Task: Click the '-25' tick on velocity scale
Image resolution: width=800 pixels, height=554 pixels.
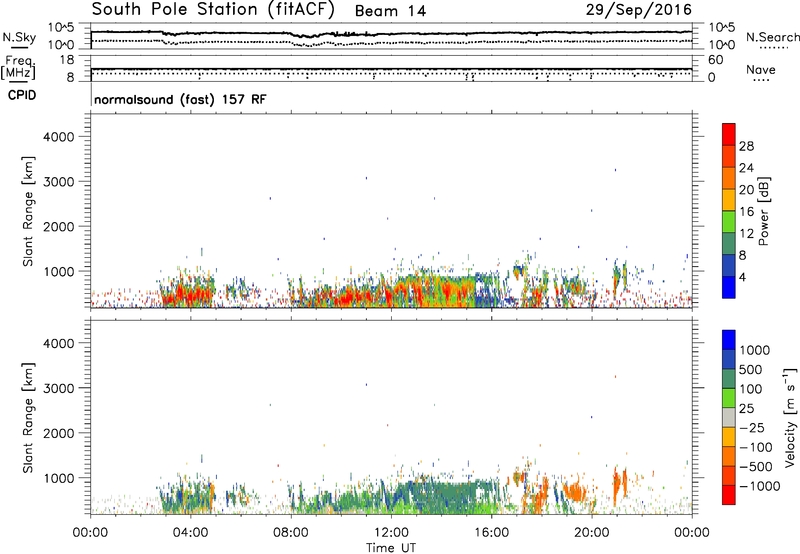Action: click(752, 428)
